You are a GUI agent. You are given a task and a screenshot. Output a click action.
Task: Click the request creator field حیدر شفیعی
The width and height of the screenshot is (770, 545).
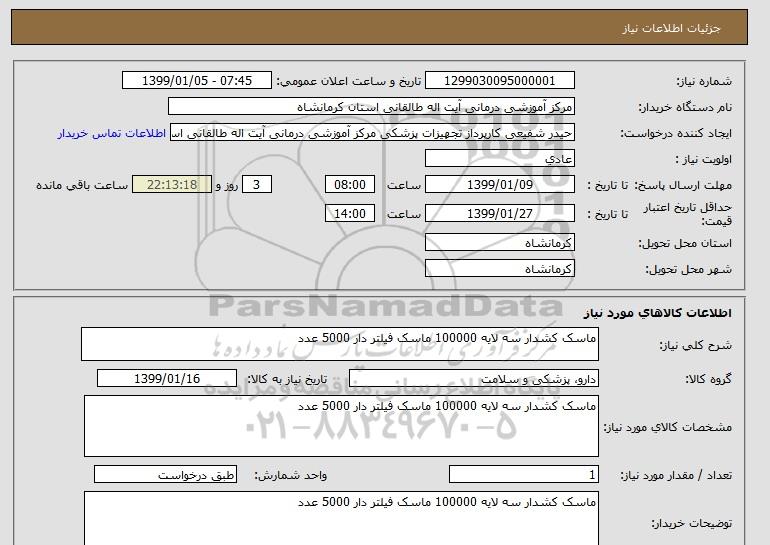[372, 133]
